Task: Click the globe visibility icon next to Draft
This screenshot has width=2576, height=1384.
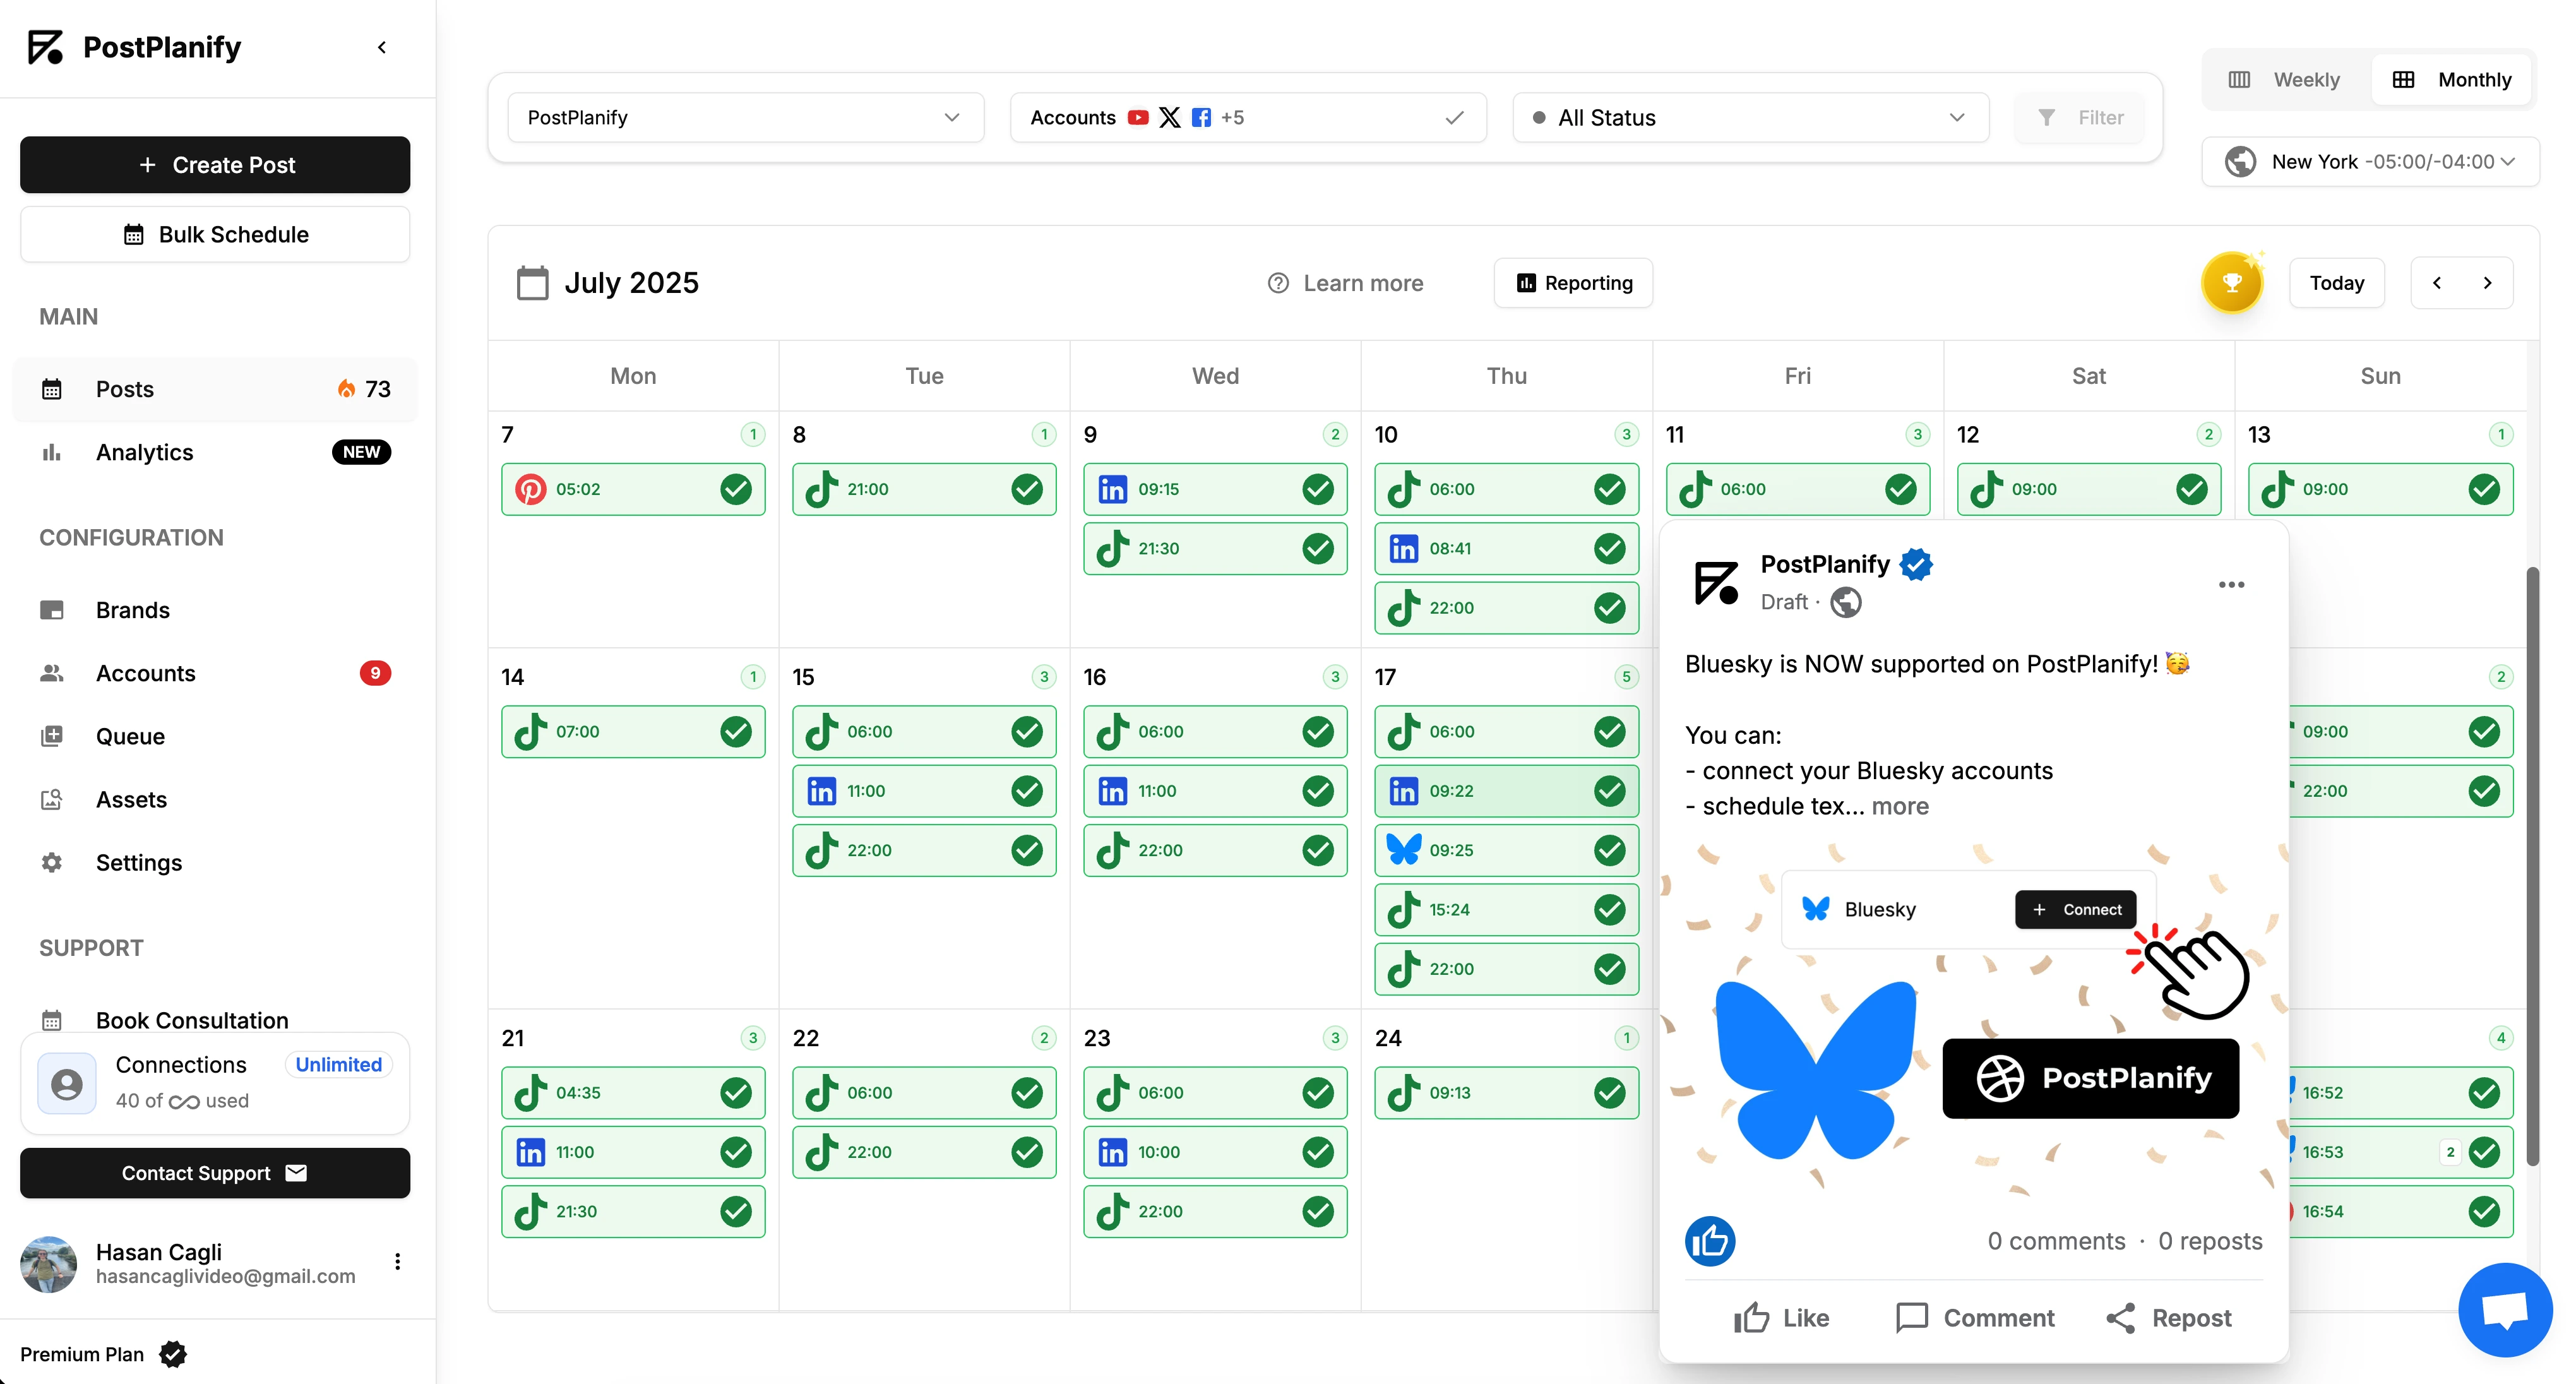Action: [x=1846, y=602]
